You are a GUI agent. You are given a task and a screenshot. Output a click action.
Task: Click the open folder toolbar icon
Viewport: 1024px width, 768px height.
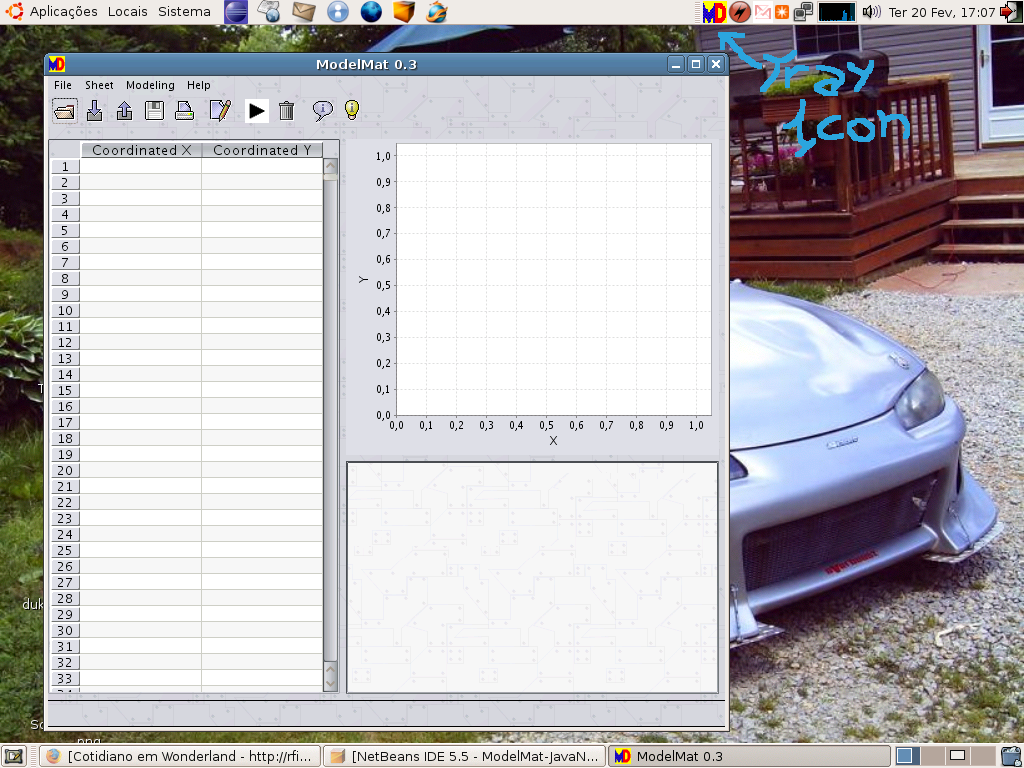65,111
